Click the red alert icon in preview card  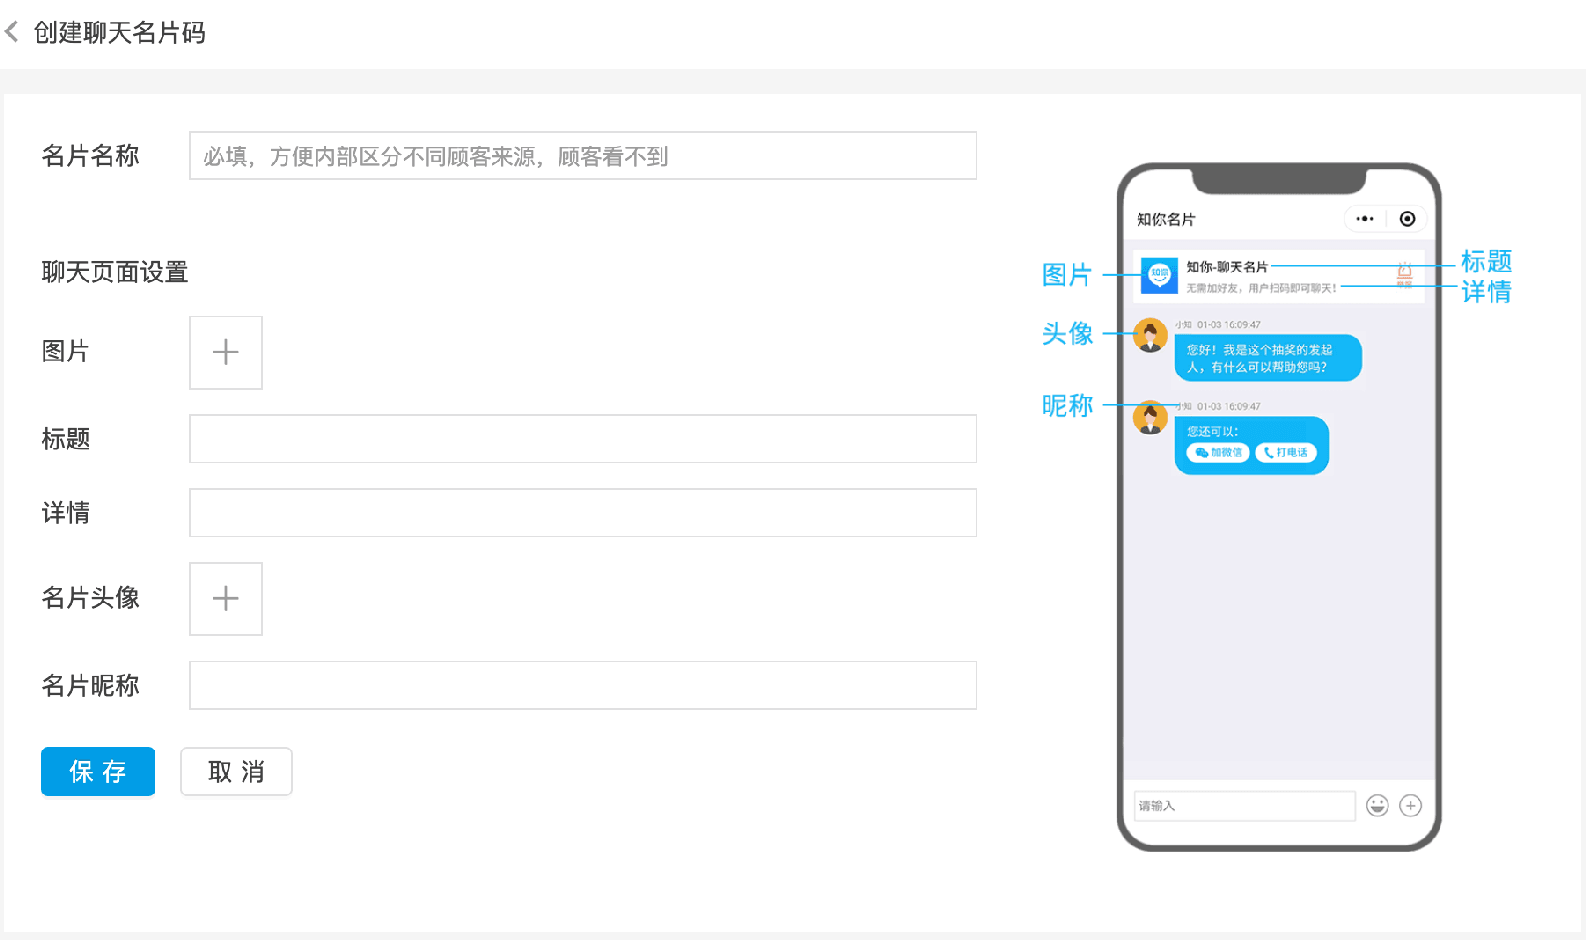[x=1404, y=273]
